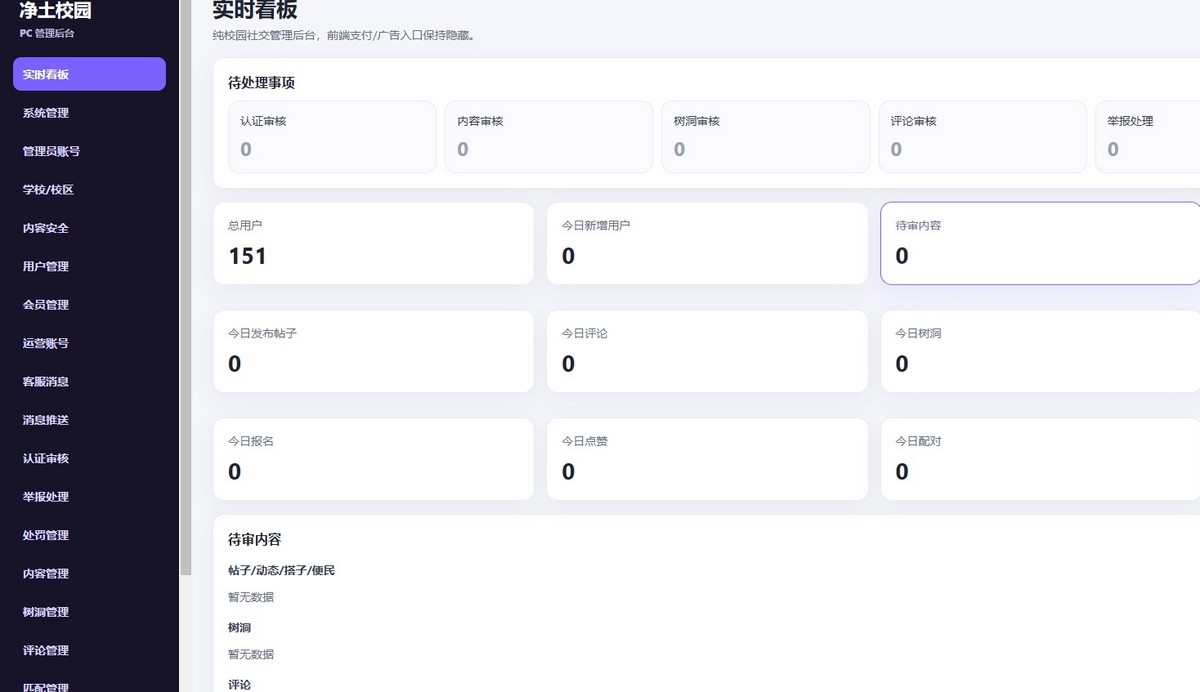
Task: Open the 今日报名 stat card
Action: coord(373,459)
